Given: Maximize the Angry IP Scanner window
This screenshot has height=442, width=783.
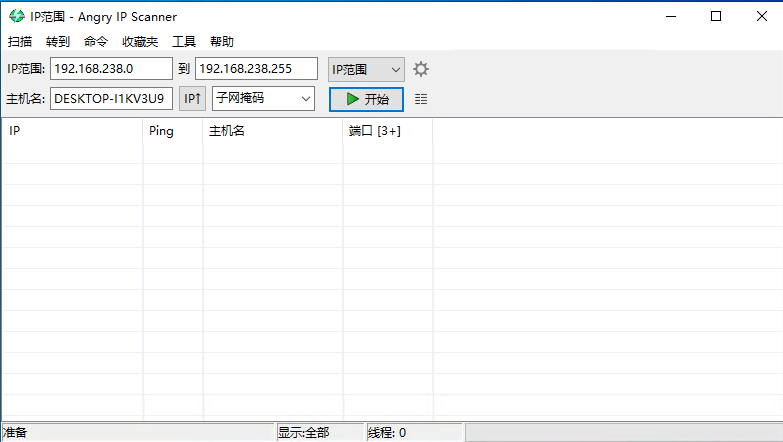Looking at the screenshot, I should (x=716, y=16).
